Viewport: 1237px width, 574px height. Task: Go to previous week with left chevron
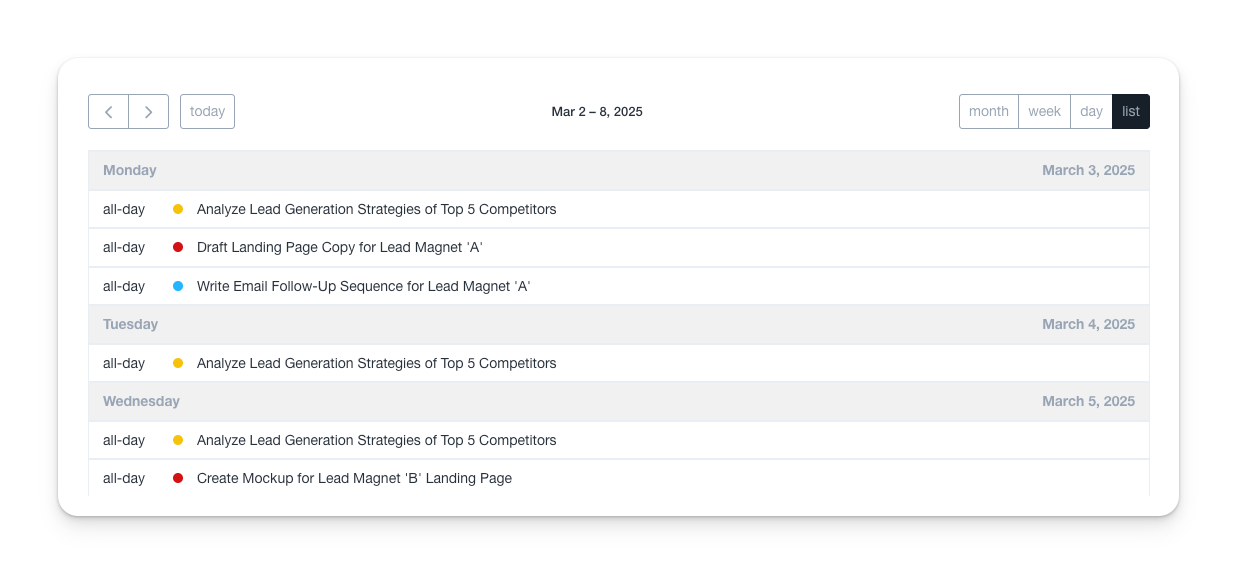108,112
